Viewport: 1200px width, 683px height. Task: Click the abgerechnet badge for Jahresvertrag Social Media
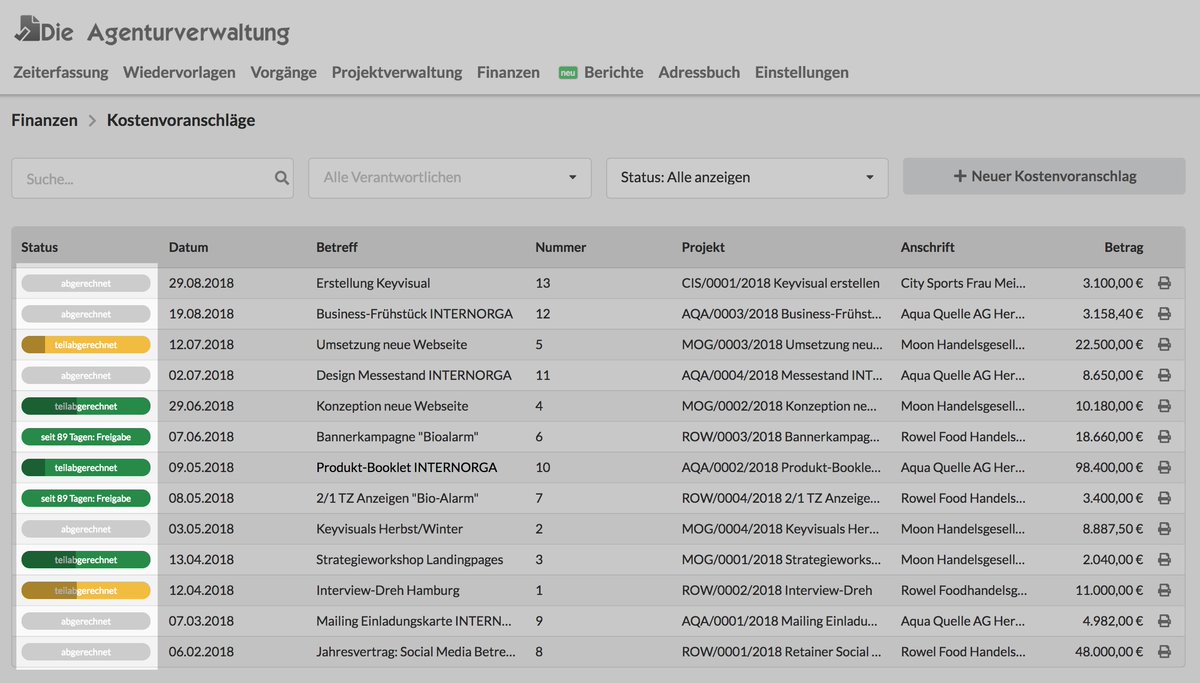coord(86,652)
